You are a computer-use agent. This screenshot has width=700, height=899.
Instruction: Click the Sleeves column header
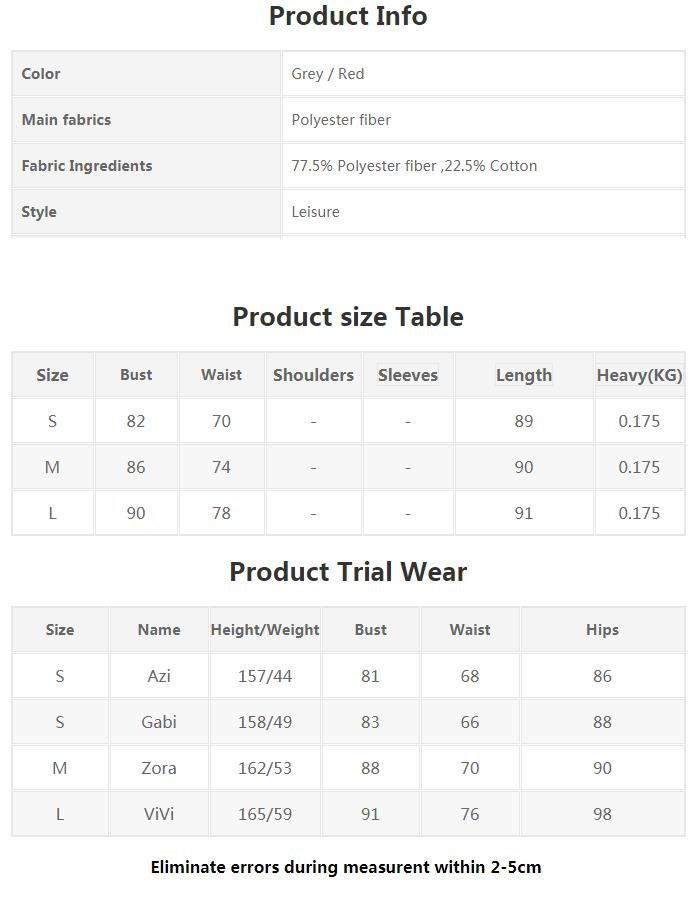408,375
